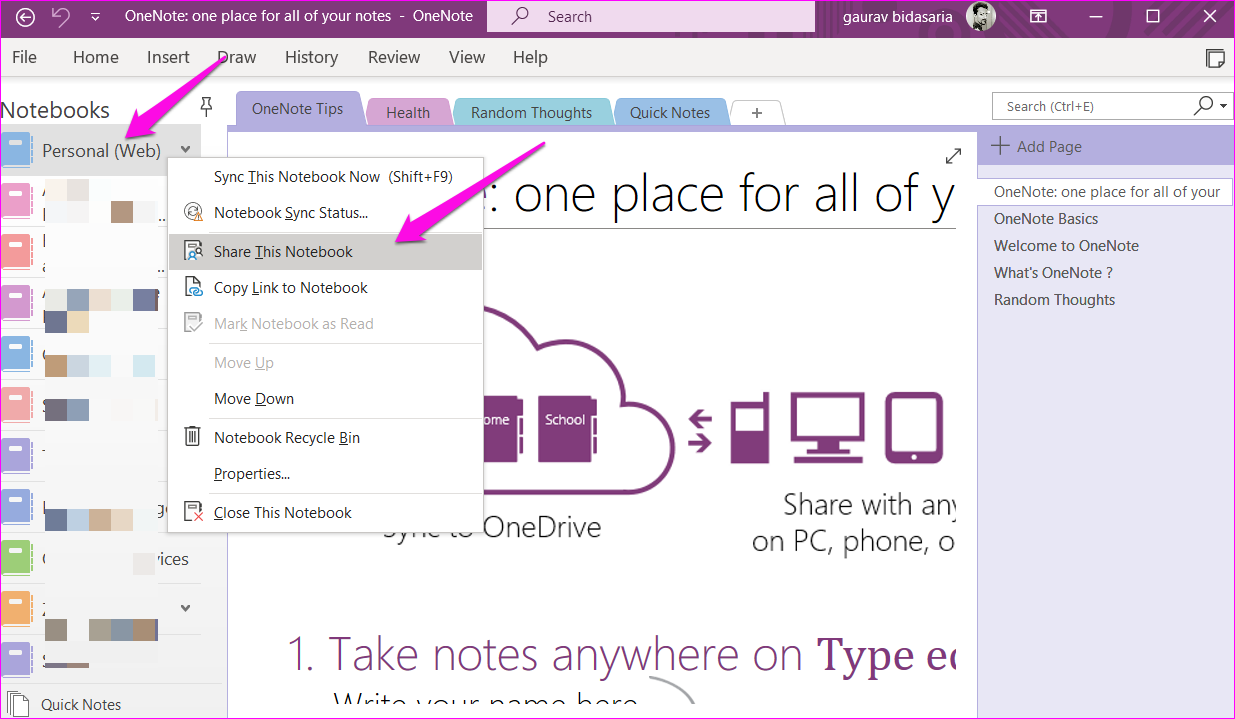The height and width of the screenshot is (719, 1235).
Task: Open the OneNote Basics page
Action: click(x=1046, y=219)
